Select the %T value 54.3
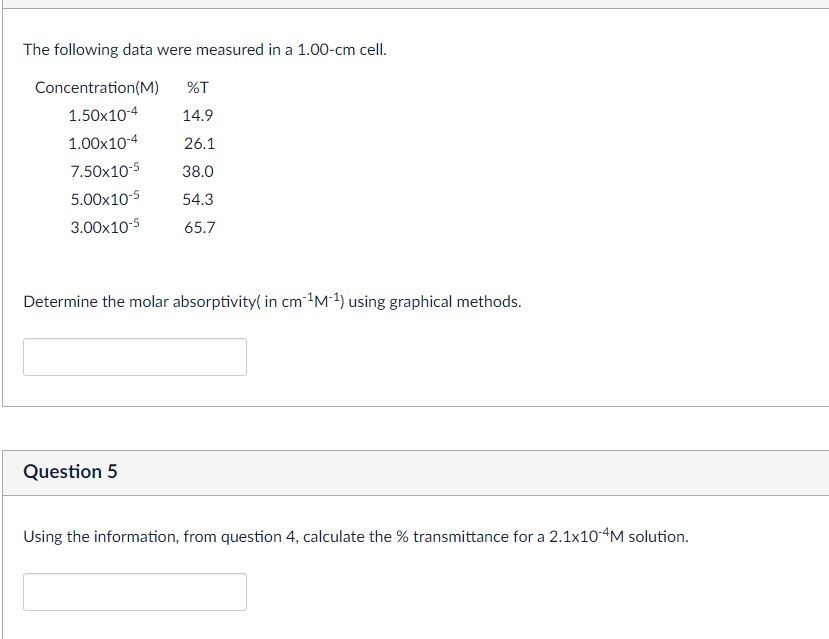Image resolution: width=829 pixels, height=639 pixels. pos(197,198)
